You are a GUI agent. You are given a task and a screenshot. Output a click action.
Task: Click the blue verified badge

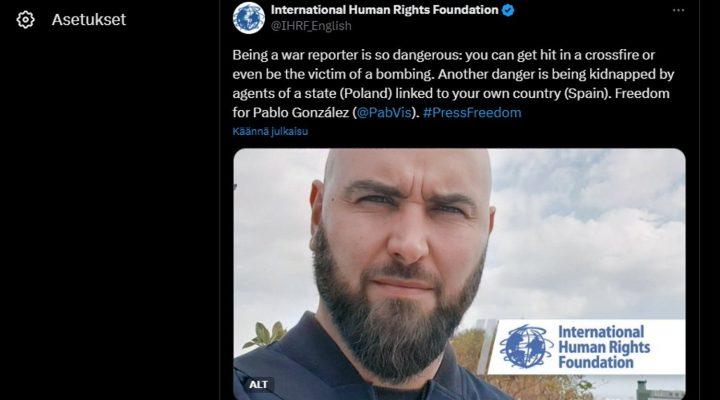508,10
